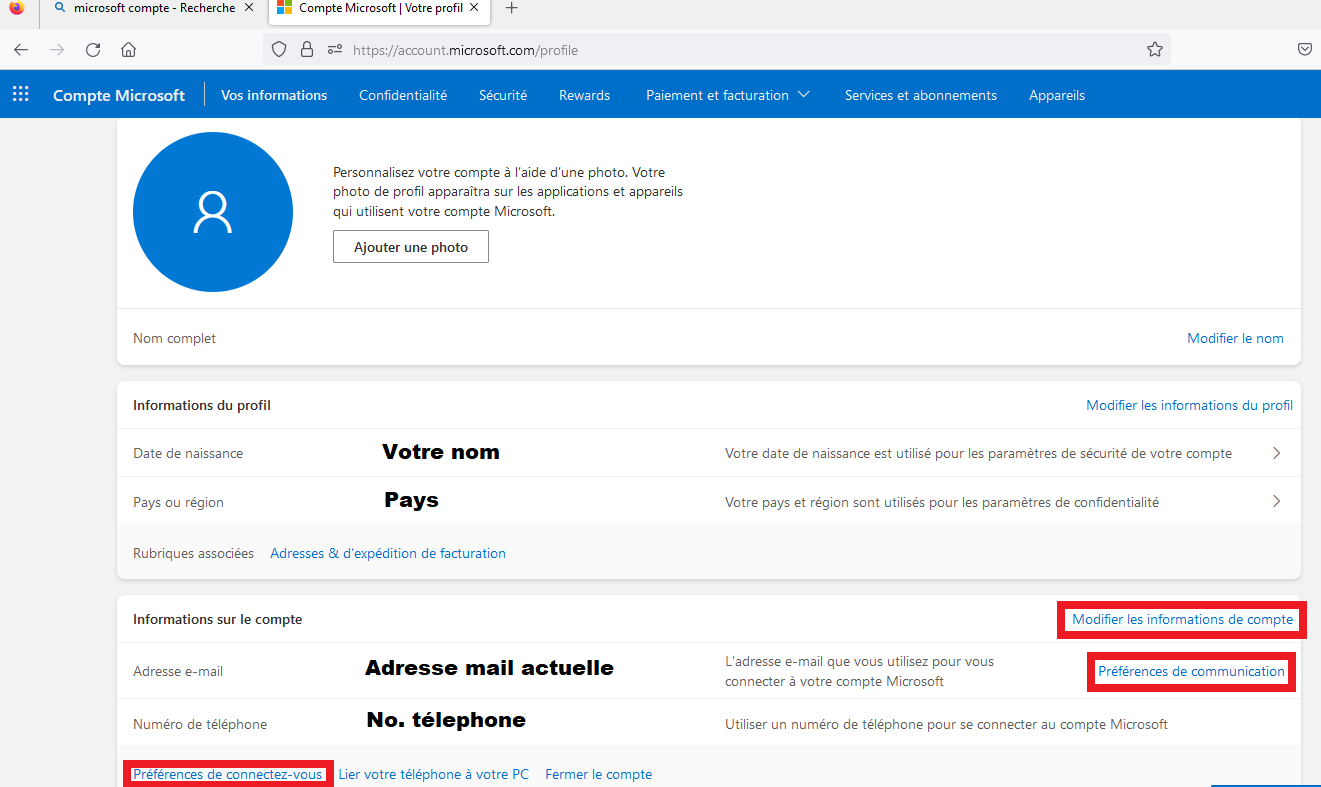Click the tracking protection shield icon
The height and width of the screenshot is (787, 1321).
click(x=280, y=50)
